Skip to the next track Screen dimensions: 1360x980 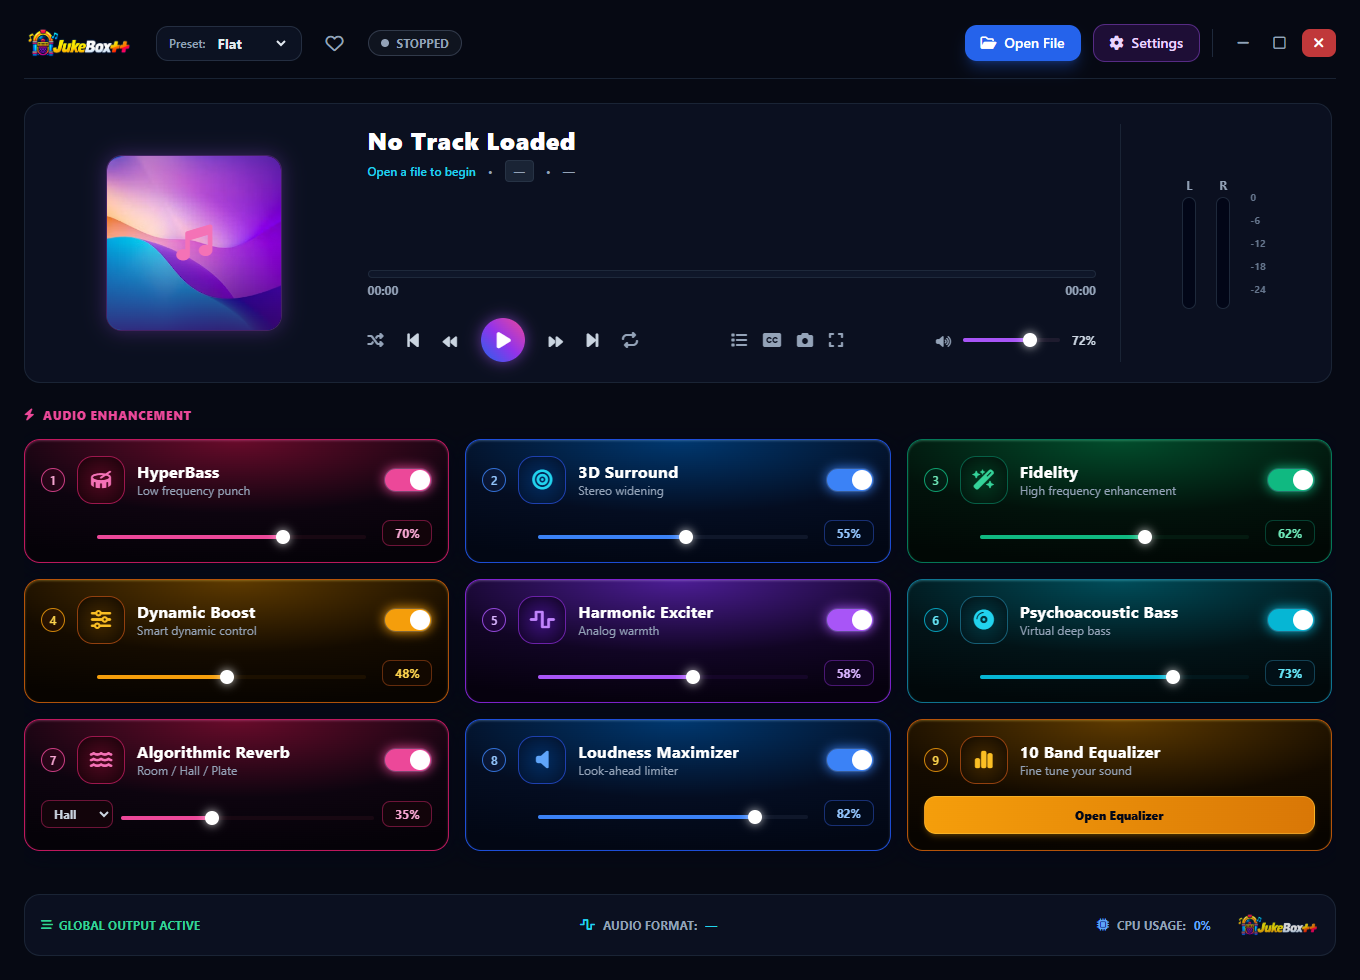point(592,340)
